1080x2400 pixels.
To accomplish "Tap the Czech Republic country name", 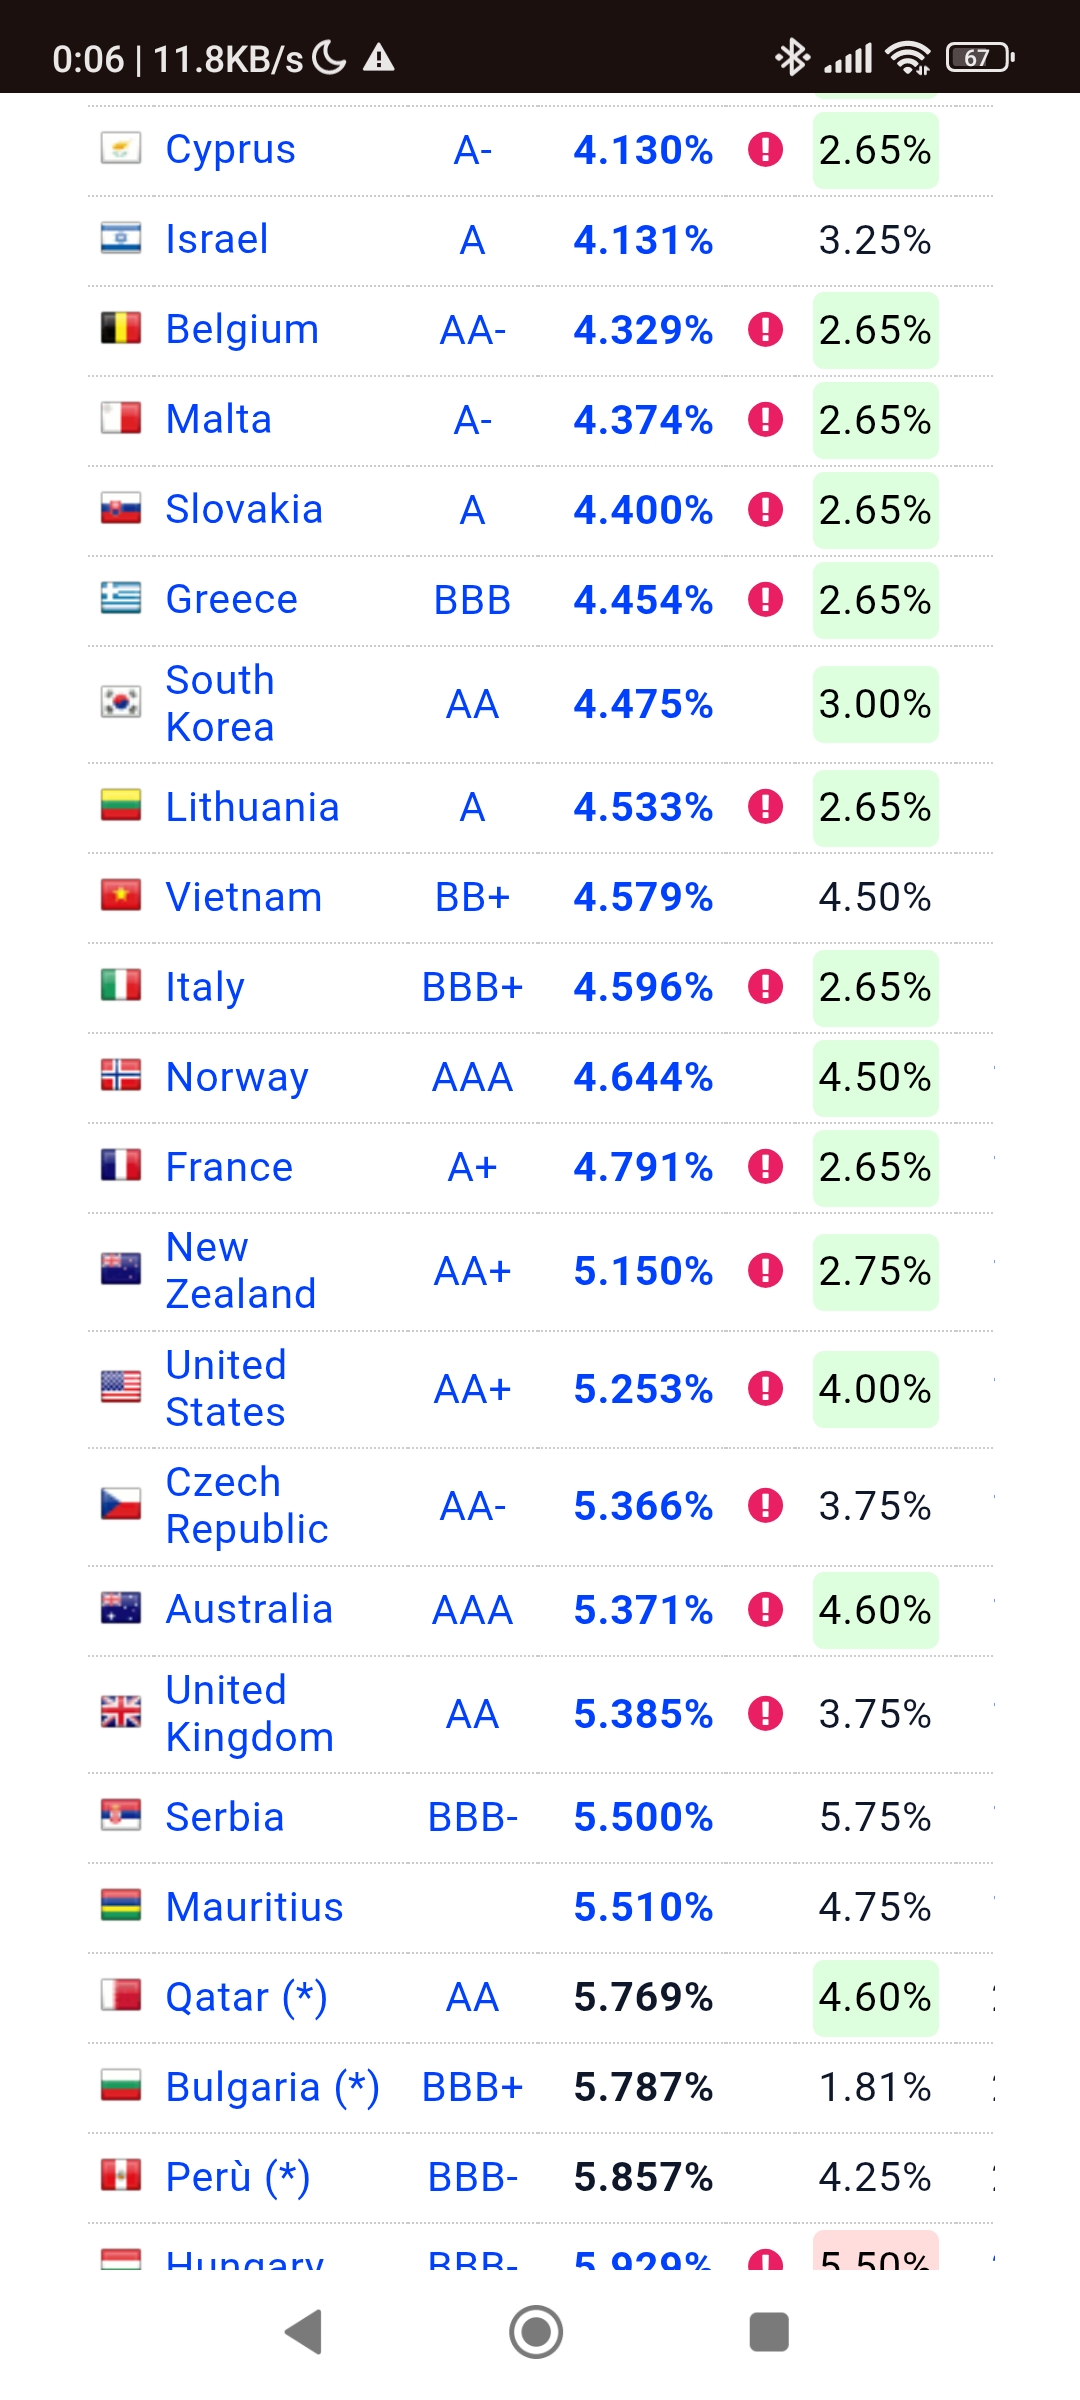I will coord(247,1506).
